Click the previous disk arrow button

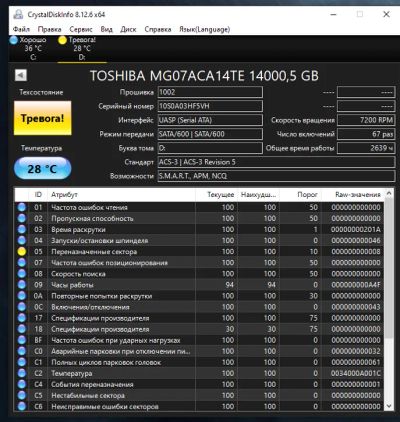21,75
